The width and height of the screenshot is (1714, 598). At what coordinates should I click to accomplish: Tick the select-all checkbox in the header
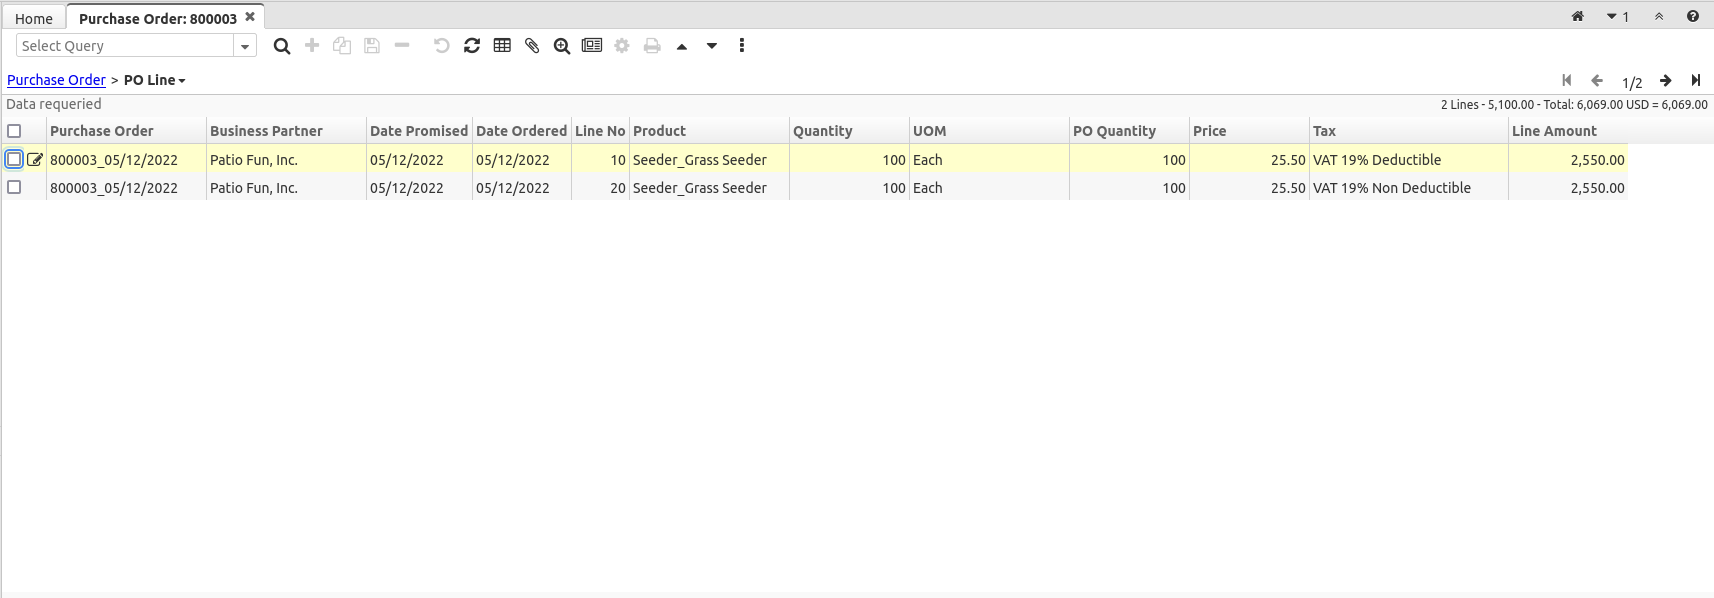tap(14, 131)
